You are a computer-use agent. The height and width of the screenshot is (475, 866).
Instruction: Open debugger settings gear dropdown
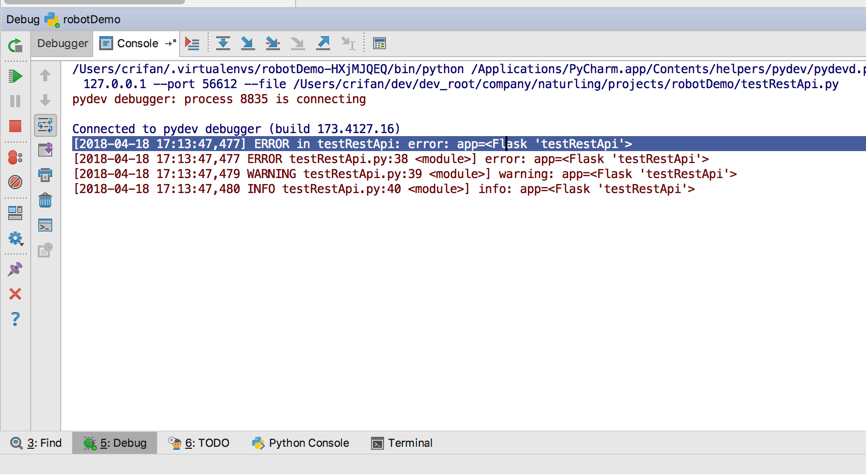(x=15, y=239)
